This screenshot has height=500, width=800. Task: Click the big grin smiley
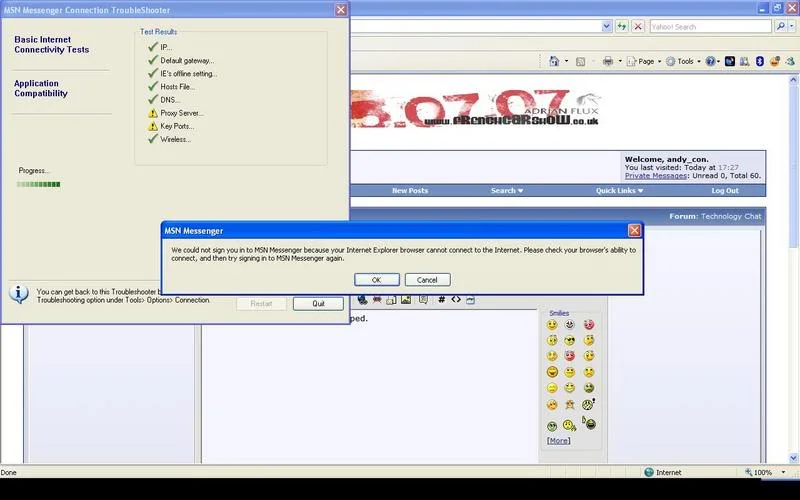pos(552,372)
